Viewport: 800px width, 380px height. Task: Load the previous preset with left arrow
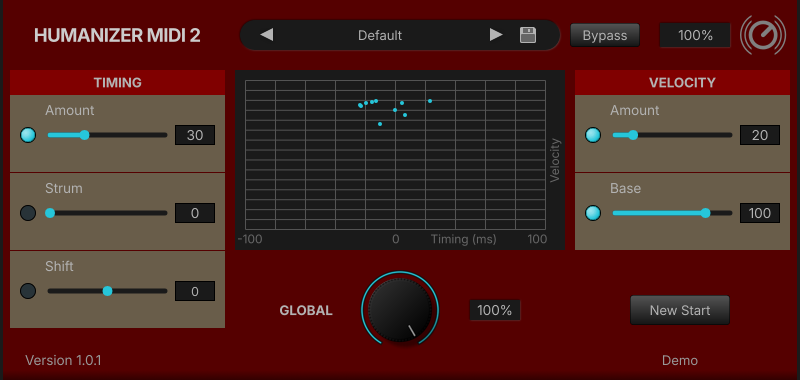click(x=267, y=35)
